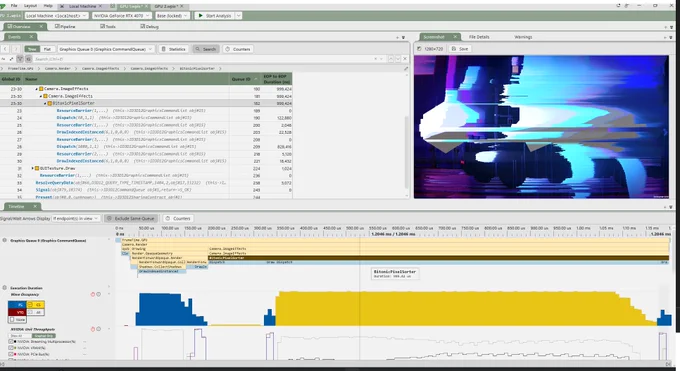Go forward with the right arrow in Events

(x=16, y=49)
